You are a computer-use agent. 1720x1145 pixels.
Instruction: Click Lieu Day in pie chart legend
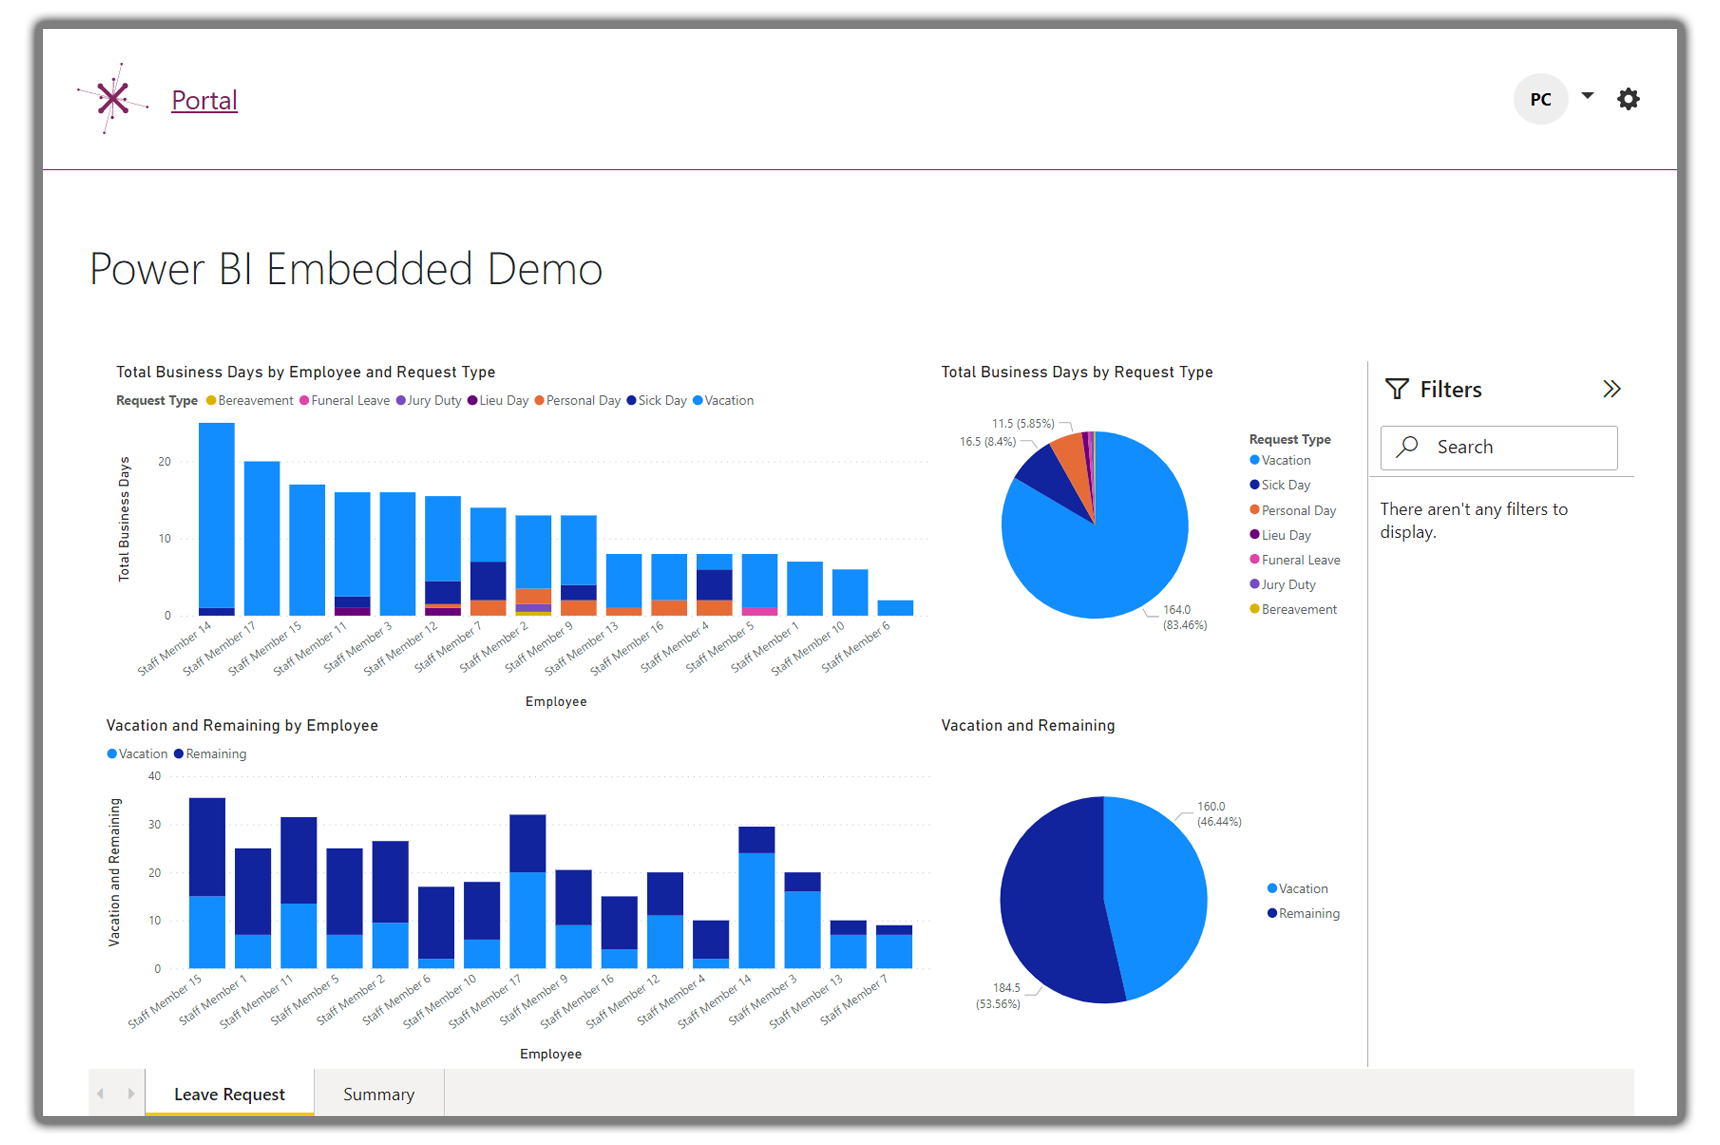(x=1280, y=536)
